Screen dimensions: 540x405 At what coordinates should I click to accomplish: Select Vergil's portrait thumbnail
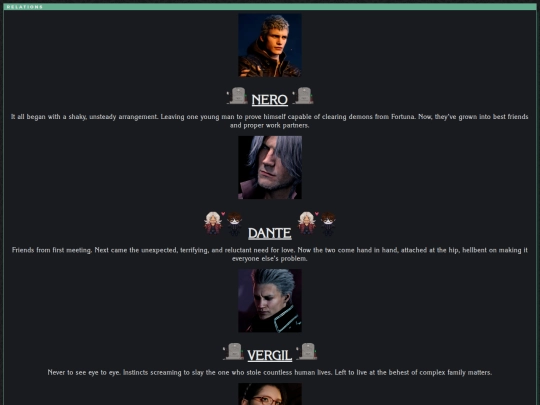tap(270, 301)
